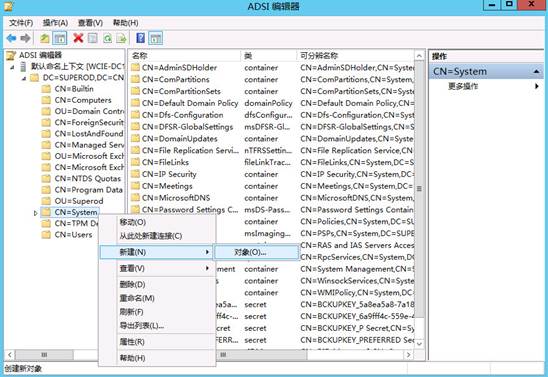The height and width of the screenshot is (377, 548).
Task: Toggle the Show/Hide console tree icon
Action: [60, 38]
